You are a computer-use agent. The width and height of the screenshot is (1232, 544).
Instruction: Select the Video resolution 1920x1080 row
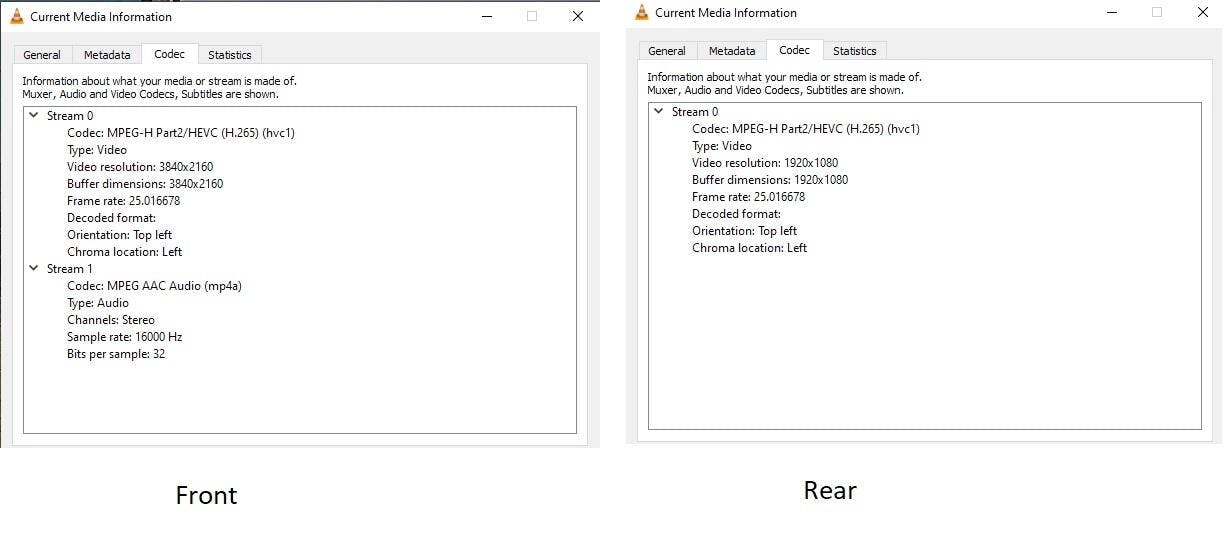tap(765, 163)
